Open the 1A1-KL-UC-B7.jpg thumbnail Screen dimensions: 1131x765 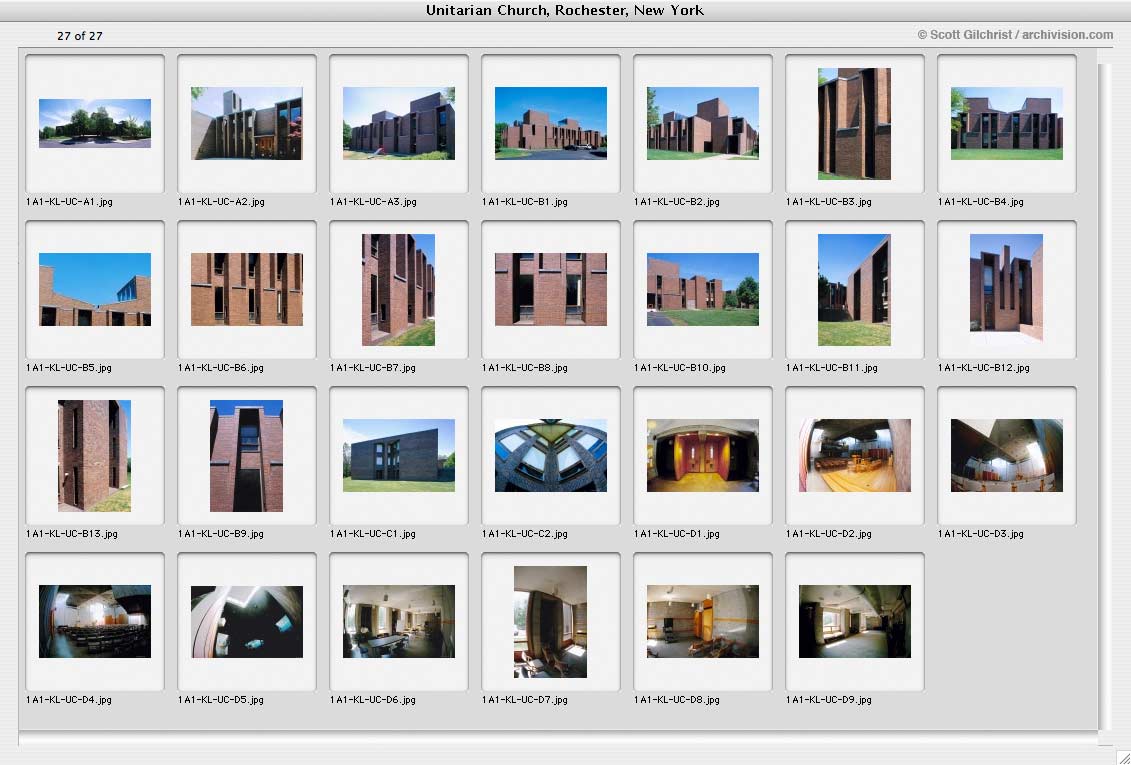click(399, 290)
